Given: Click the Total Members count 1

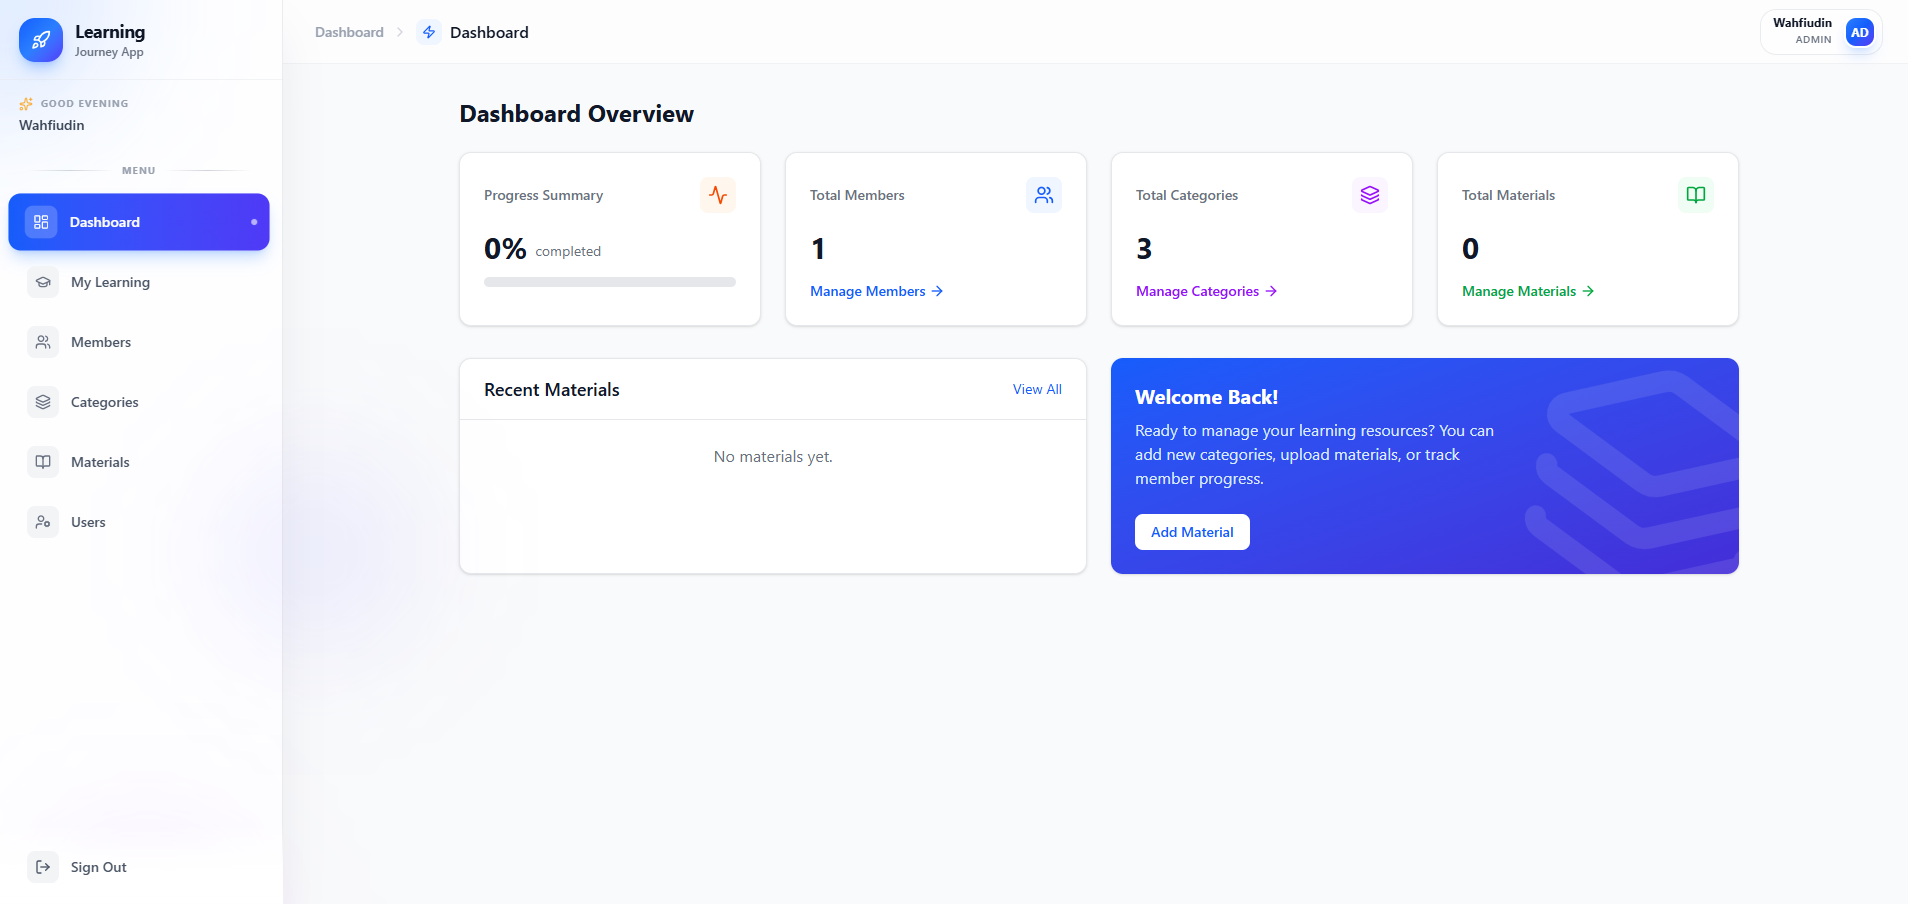Looking at the screenshot, I should pos(818,248).
